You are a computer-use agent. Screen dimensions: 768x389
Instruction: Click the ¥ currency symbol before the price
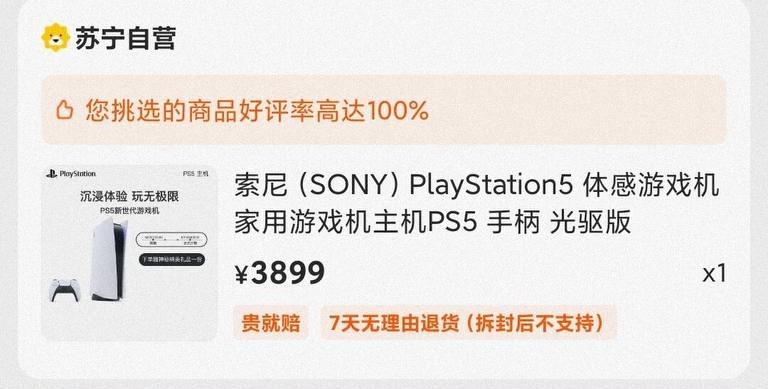[x=241, y=275]
